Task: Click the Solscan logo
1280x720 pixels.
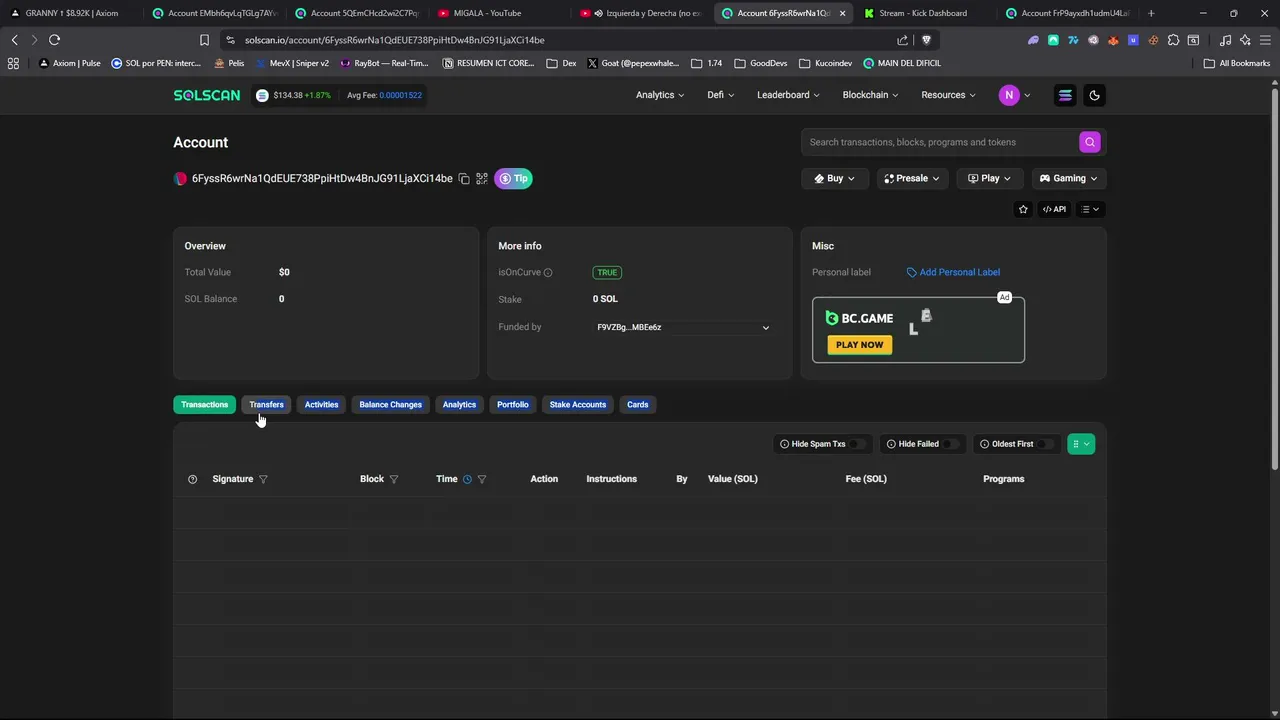Action: point(207,95)
